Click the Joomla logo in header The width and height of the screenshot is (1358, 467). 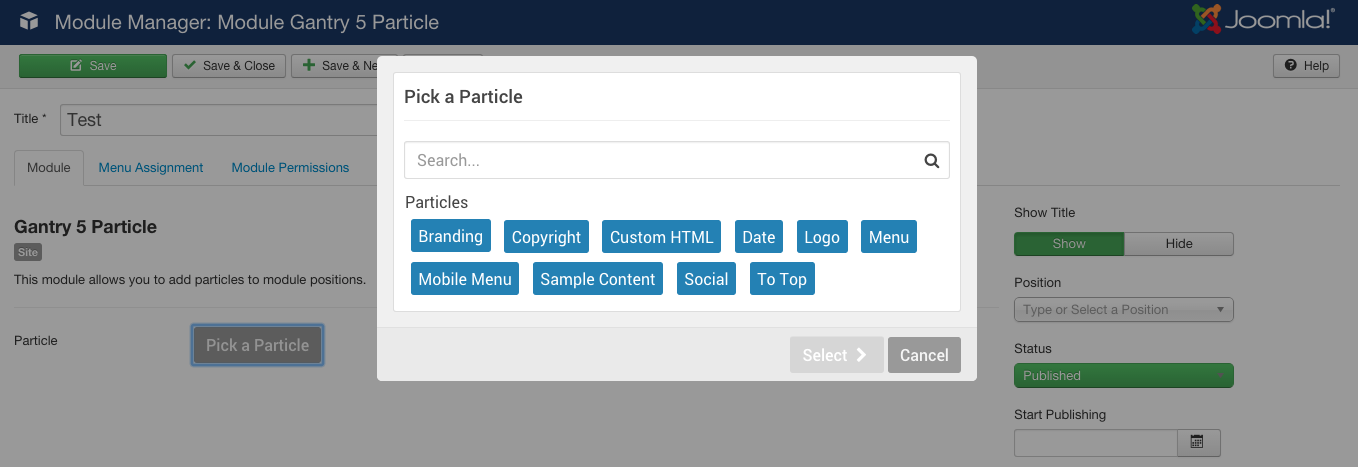coord(1263,20)
